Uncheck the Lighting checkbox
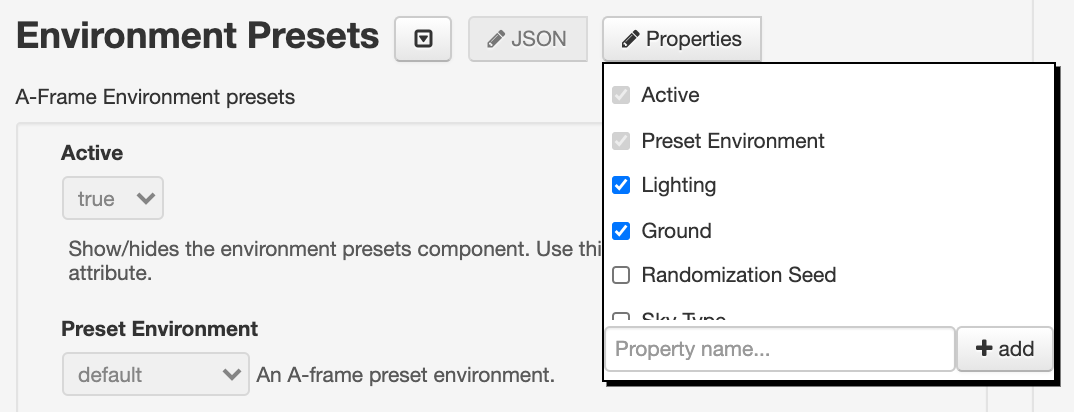The height and width of the screenshot is (412, 1074). point(621,185)
